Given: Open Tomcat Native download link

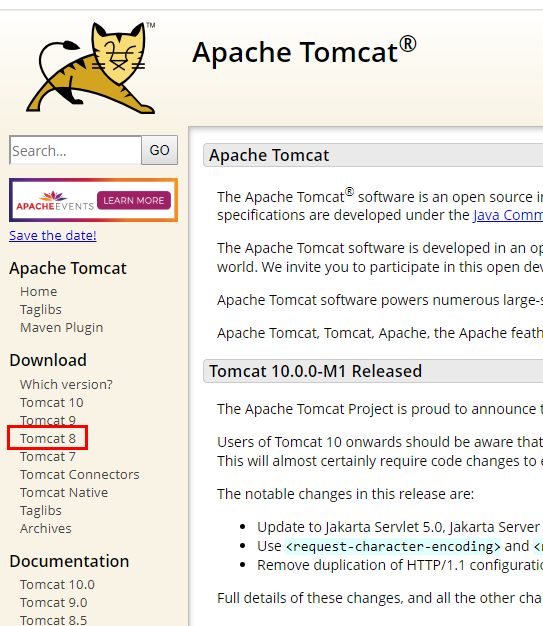Looking at the screenshot, I should point(64,492).
